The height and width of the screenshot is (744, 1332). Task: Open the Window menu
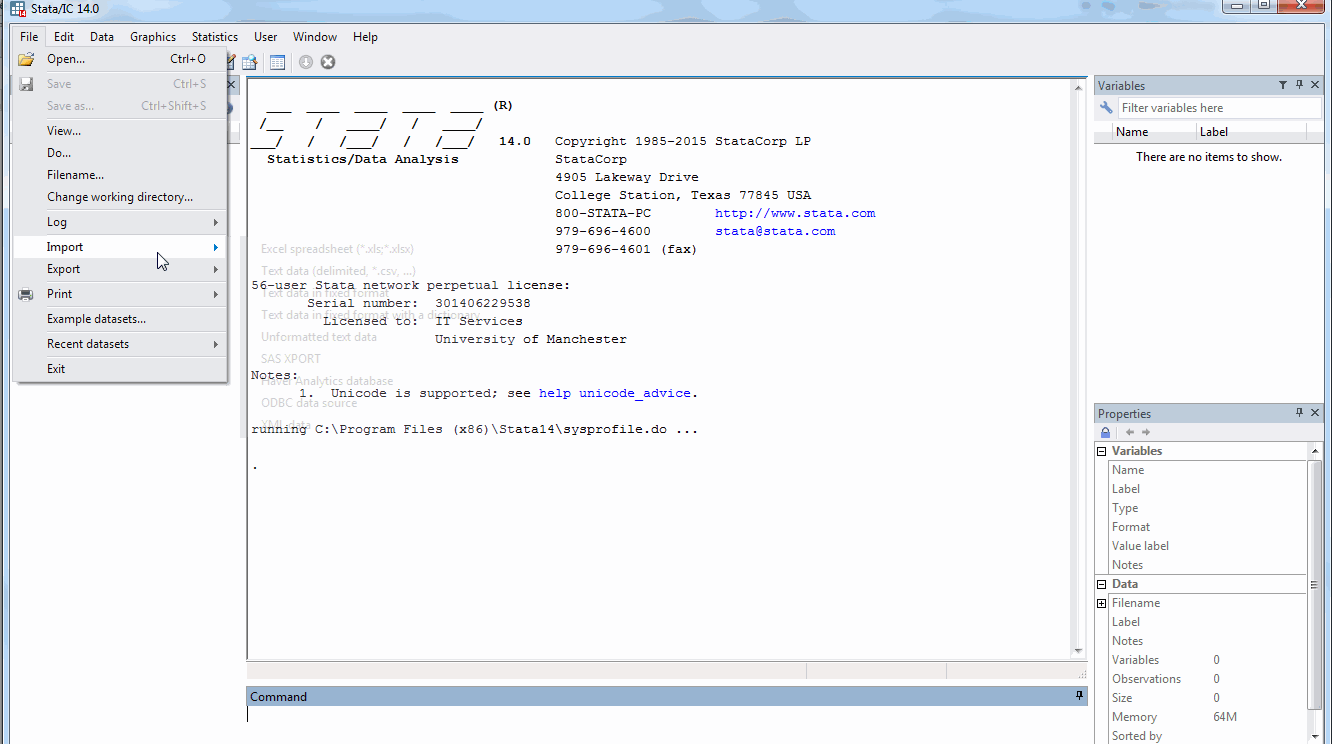pos(315,37)
